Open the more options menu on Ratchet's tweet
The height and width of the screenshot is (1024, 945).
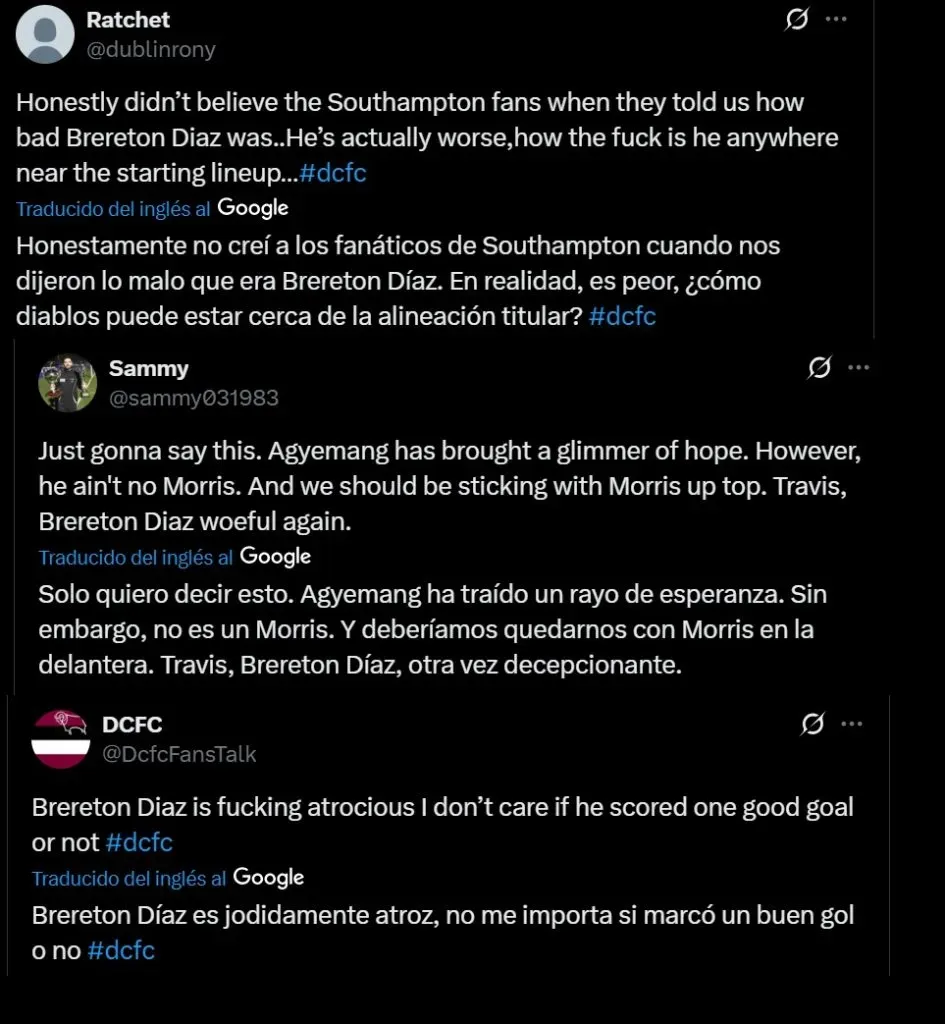(836, 20)
